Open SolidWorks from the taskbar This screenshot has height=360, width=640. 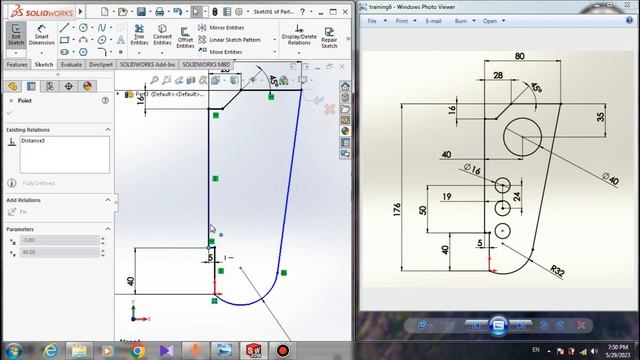click(x=253, y=351)
